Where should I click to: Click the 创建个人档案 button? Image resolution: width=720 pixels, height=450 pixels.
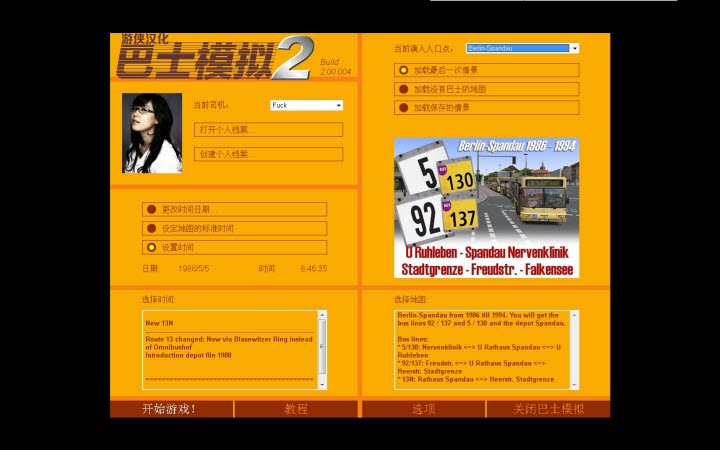(268, 154)
